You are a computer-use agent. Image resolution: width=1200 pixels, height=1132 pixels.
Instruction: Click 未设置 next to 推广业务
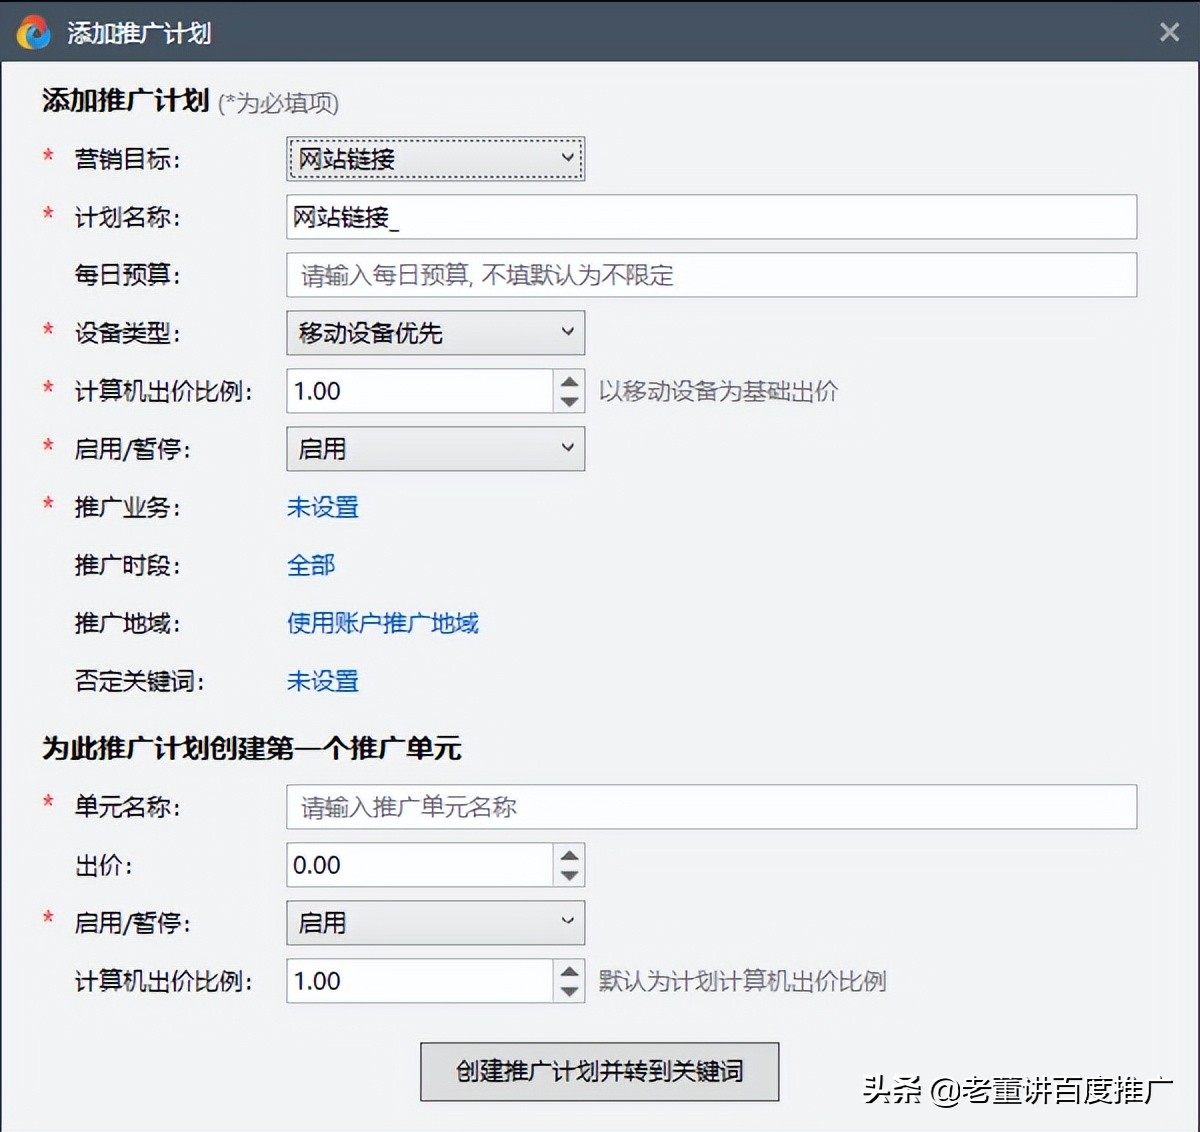click(322, 508)
